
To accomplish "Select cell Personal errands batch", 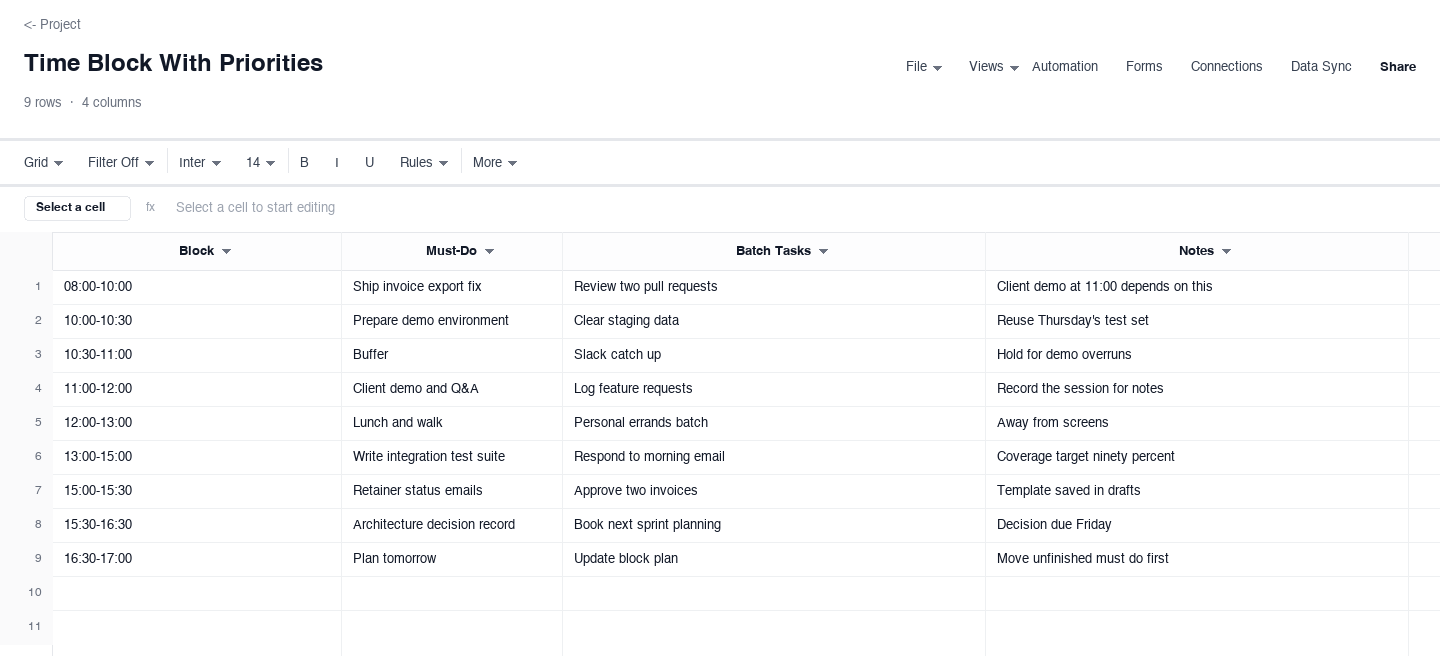I will pyautogui.click(x=774, y=423).
